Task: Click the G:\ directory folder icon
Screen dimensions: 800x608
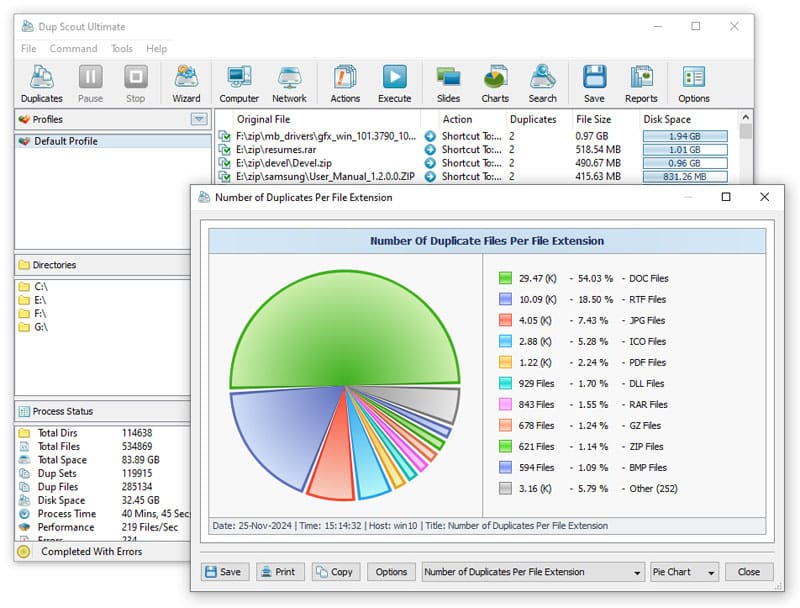Action: [24, 327]
